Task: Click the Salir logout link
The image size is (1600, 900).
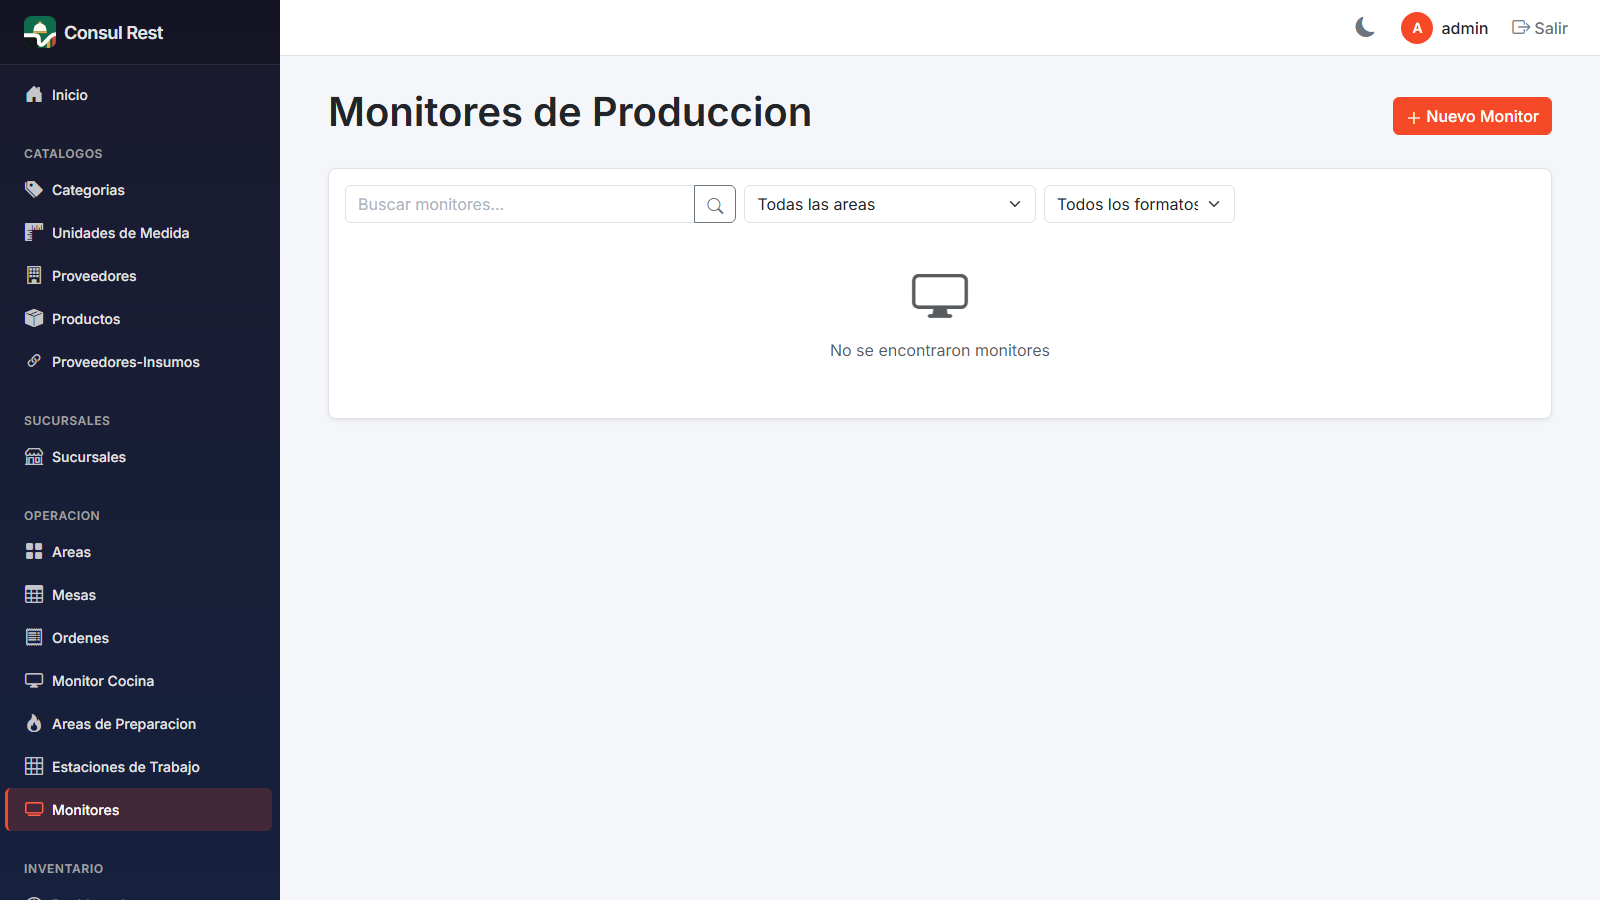Action: pyautogui.click(x=1540, y=28)
